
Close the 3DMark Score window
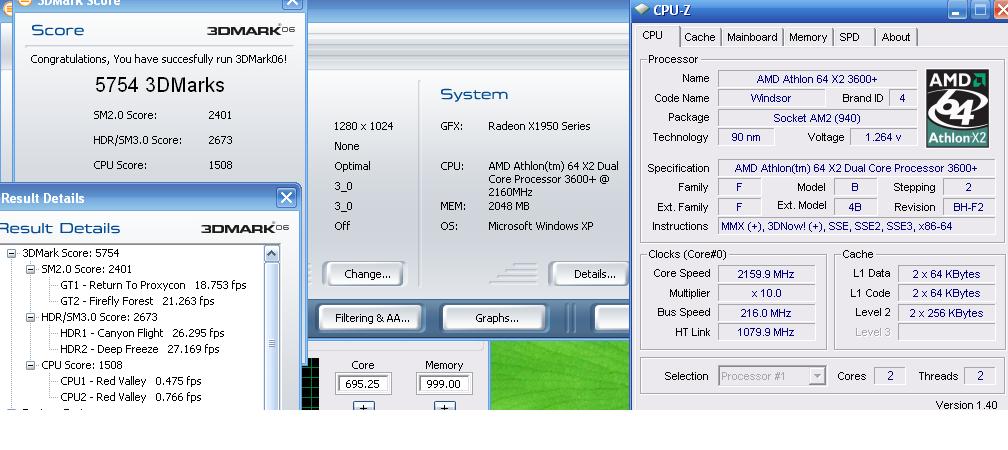pyautogui.click(x=292, y=3)
